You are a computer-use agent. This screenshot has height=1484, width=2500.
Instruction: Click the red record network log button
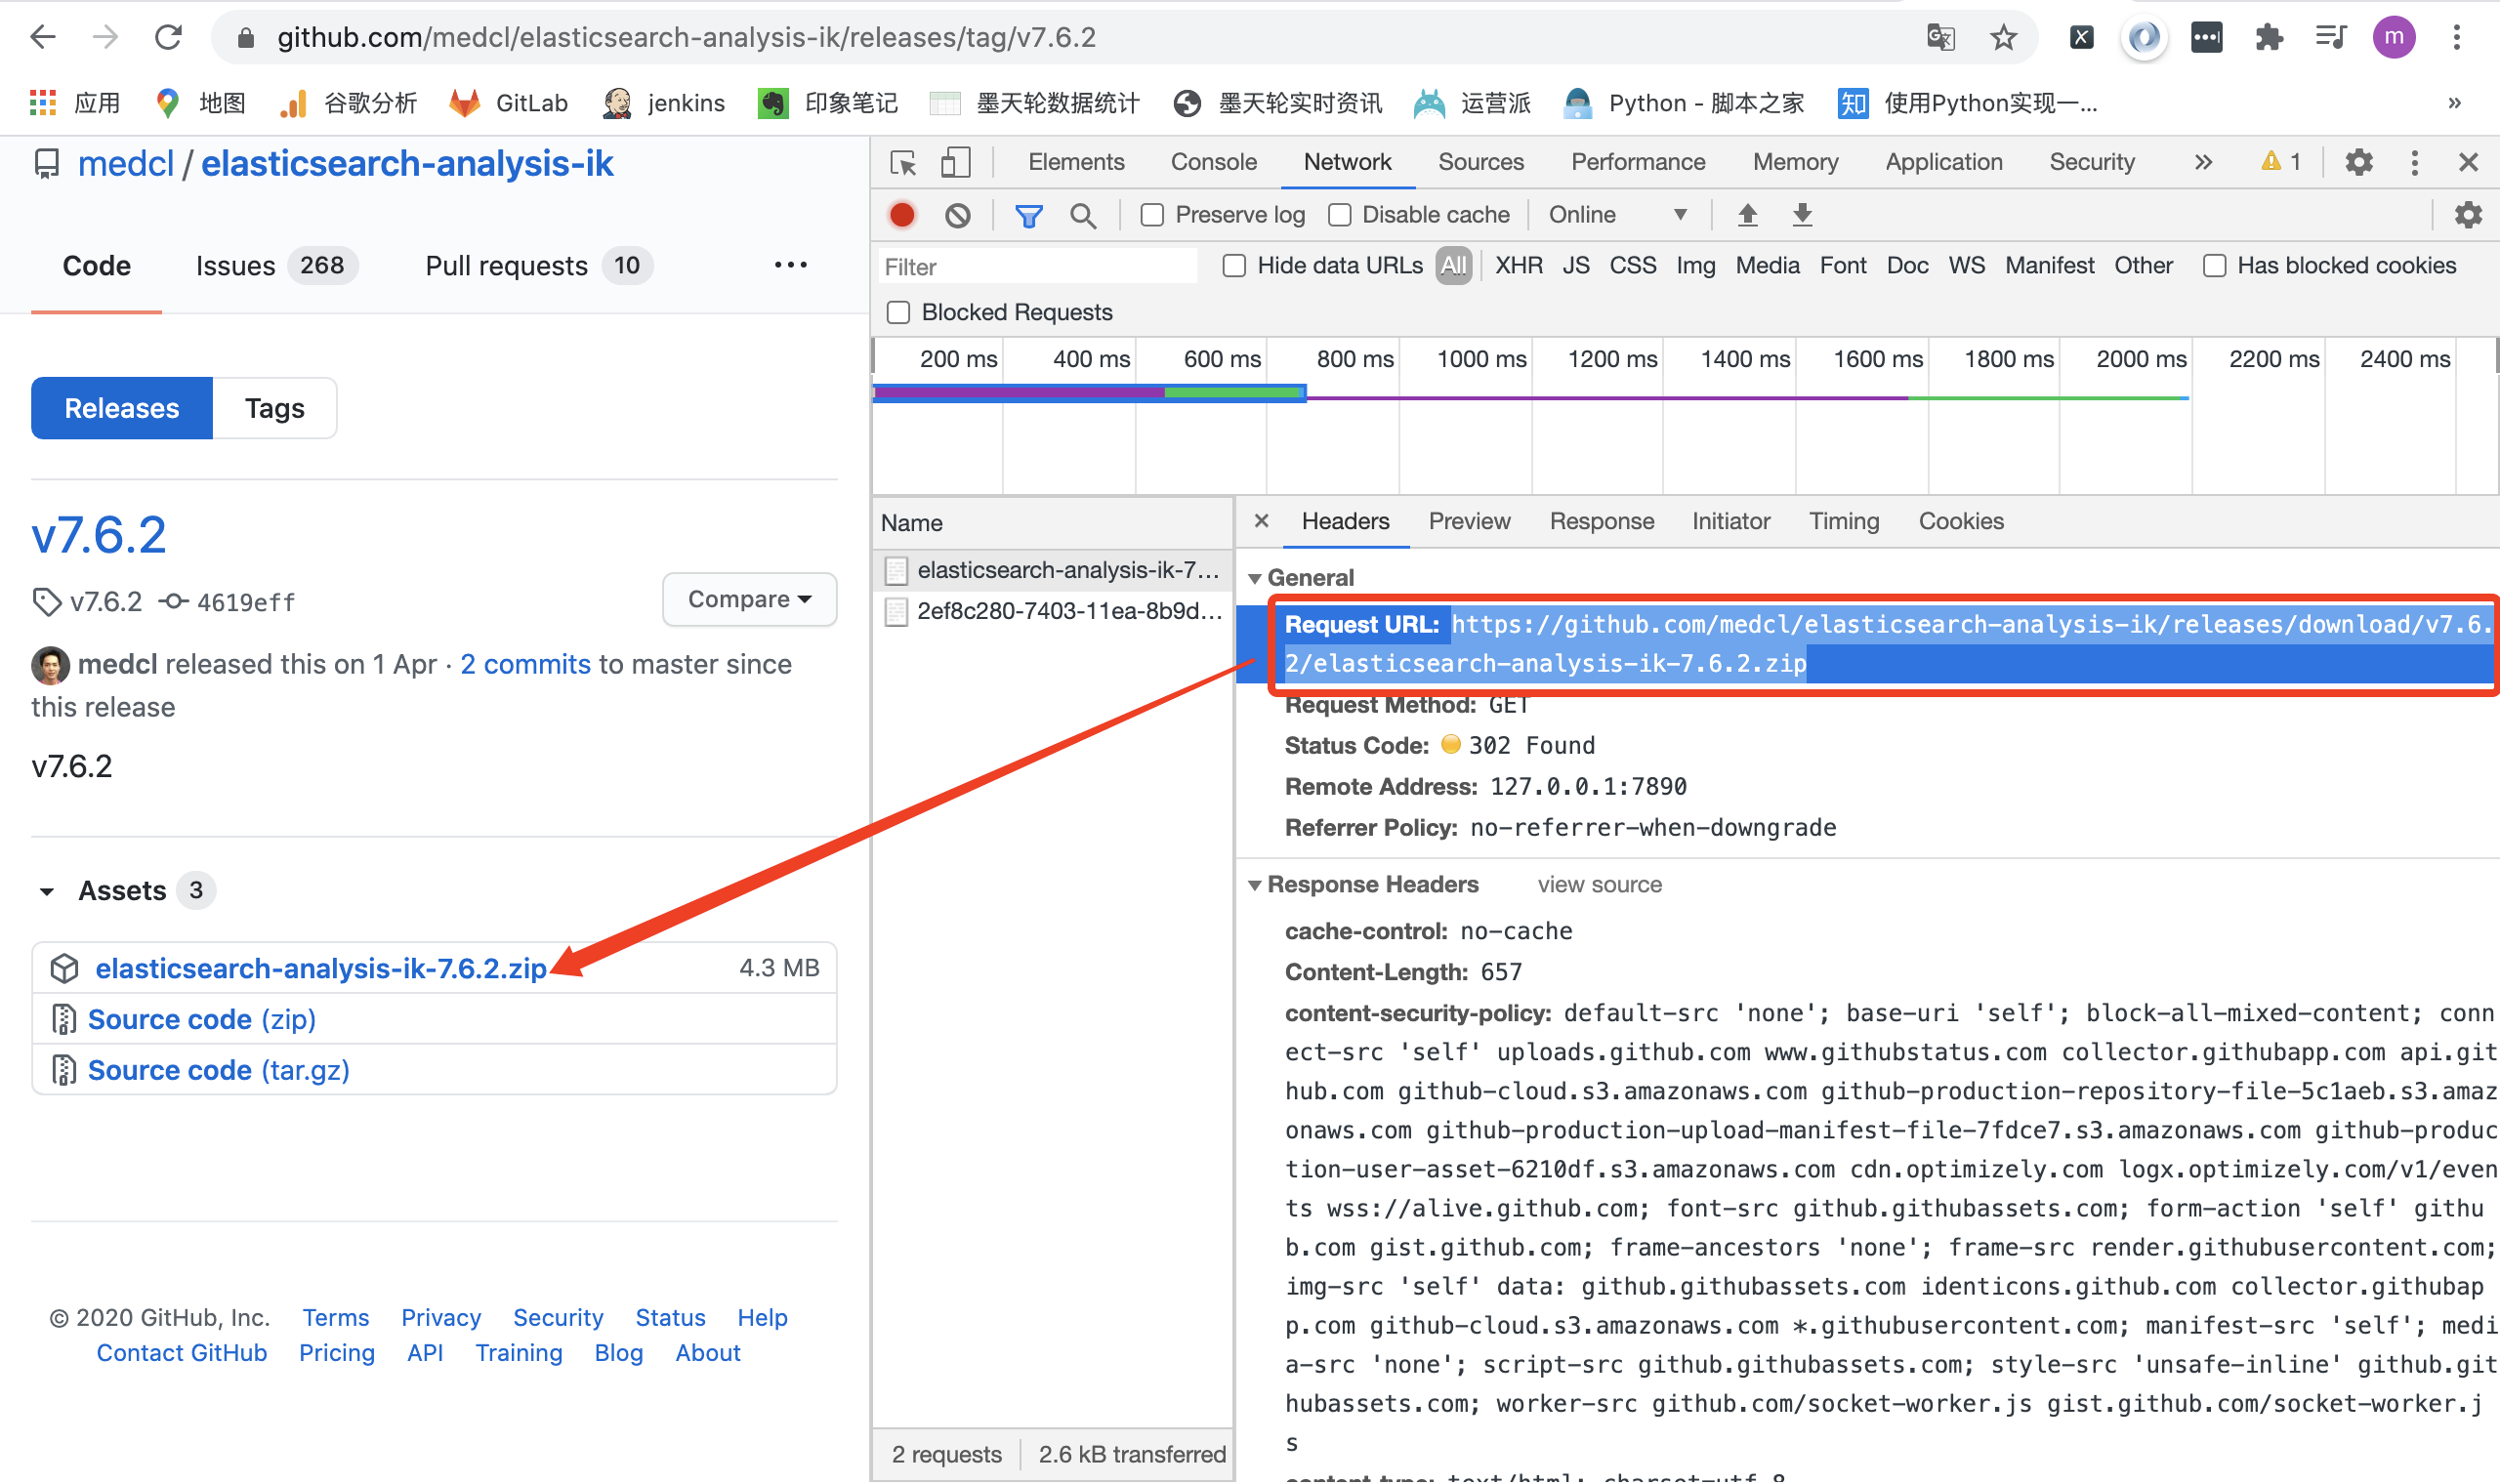[x=902, y=215]
